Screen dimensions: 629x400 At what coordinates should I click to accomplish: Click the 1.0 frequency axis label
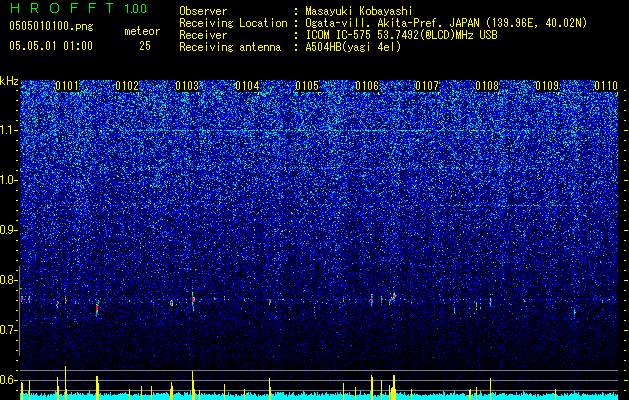pyautogui.click(x=9, y=181)
